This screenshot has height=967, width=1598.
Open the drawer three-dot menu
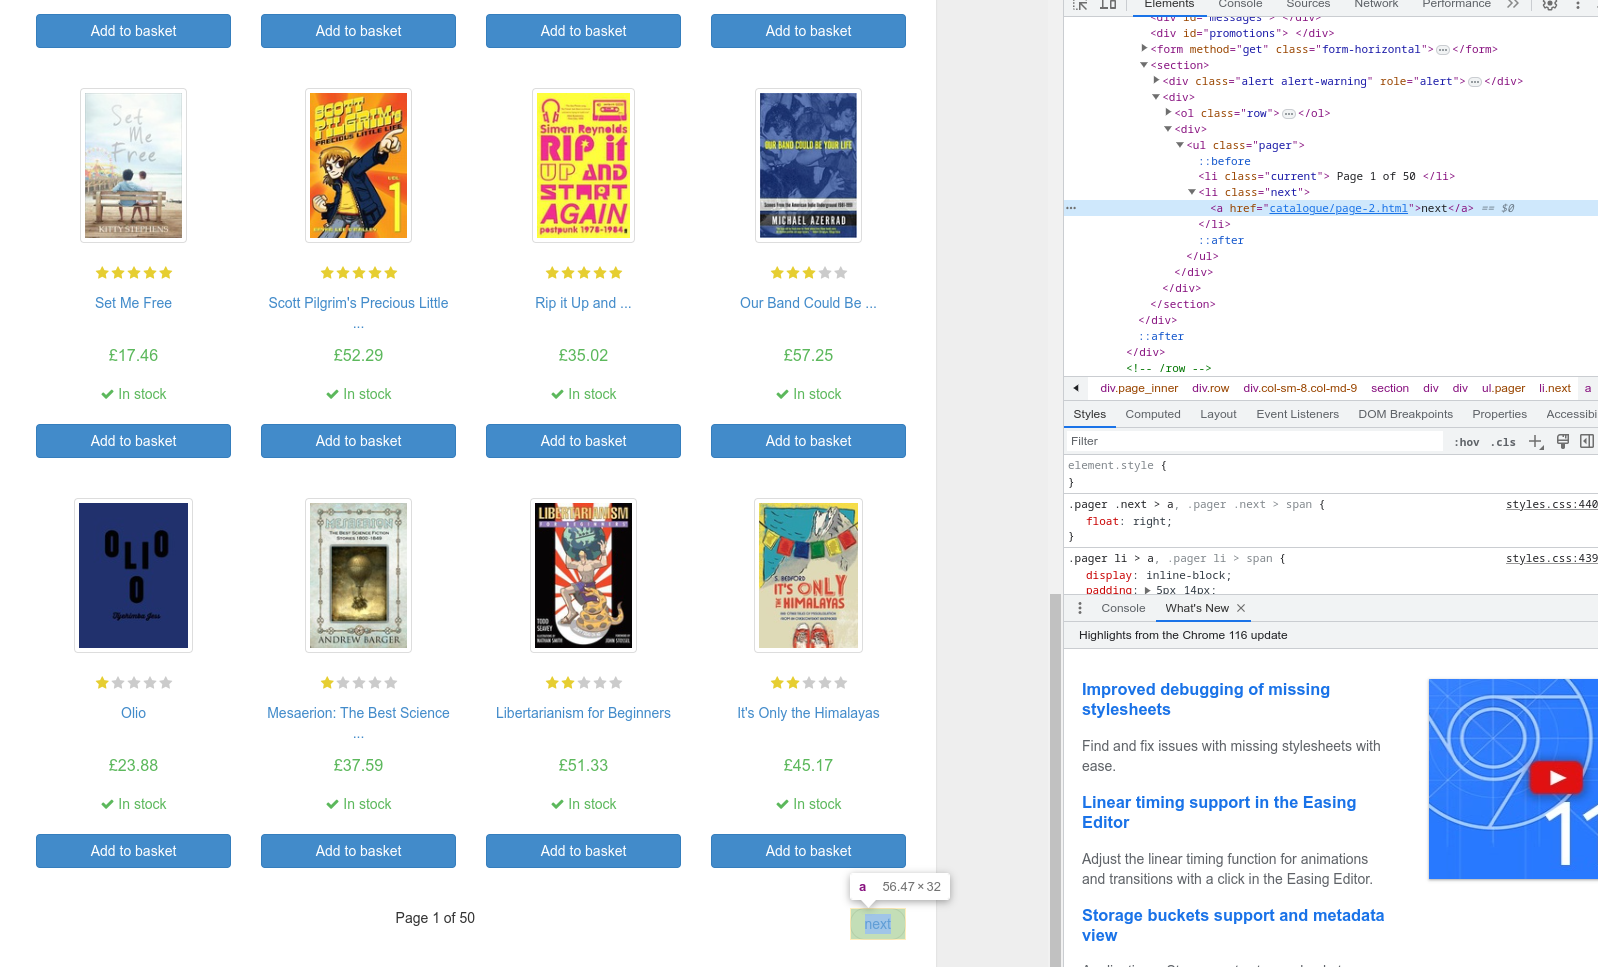click(1080, 608)
